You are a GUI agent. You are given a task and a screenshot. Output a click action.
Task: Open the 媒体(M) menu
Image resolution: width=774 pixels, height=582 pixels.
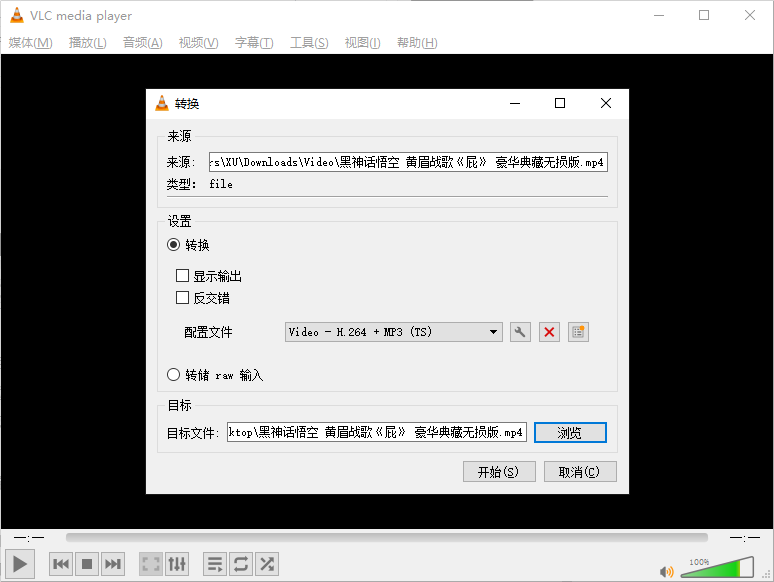[x=30, y=42]
